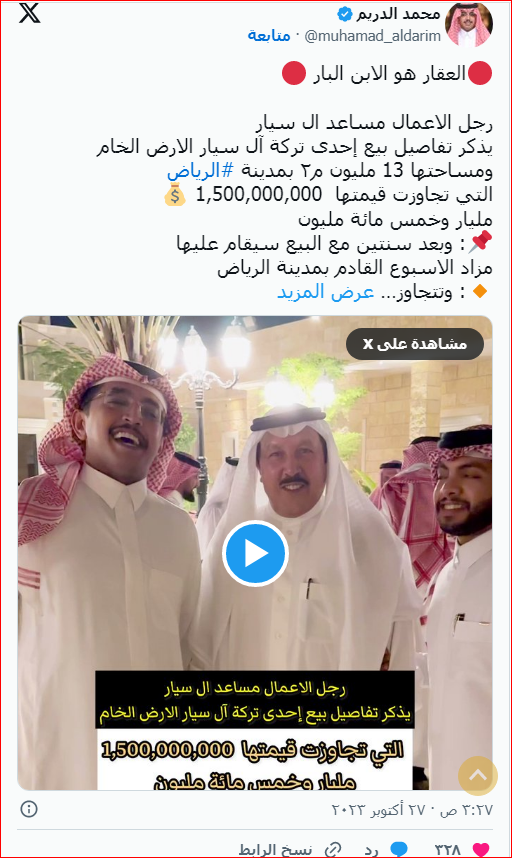
Task: Open محمد الدريم profile avatar
Action: (469, 24)
